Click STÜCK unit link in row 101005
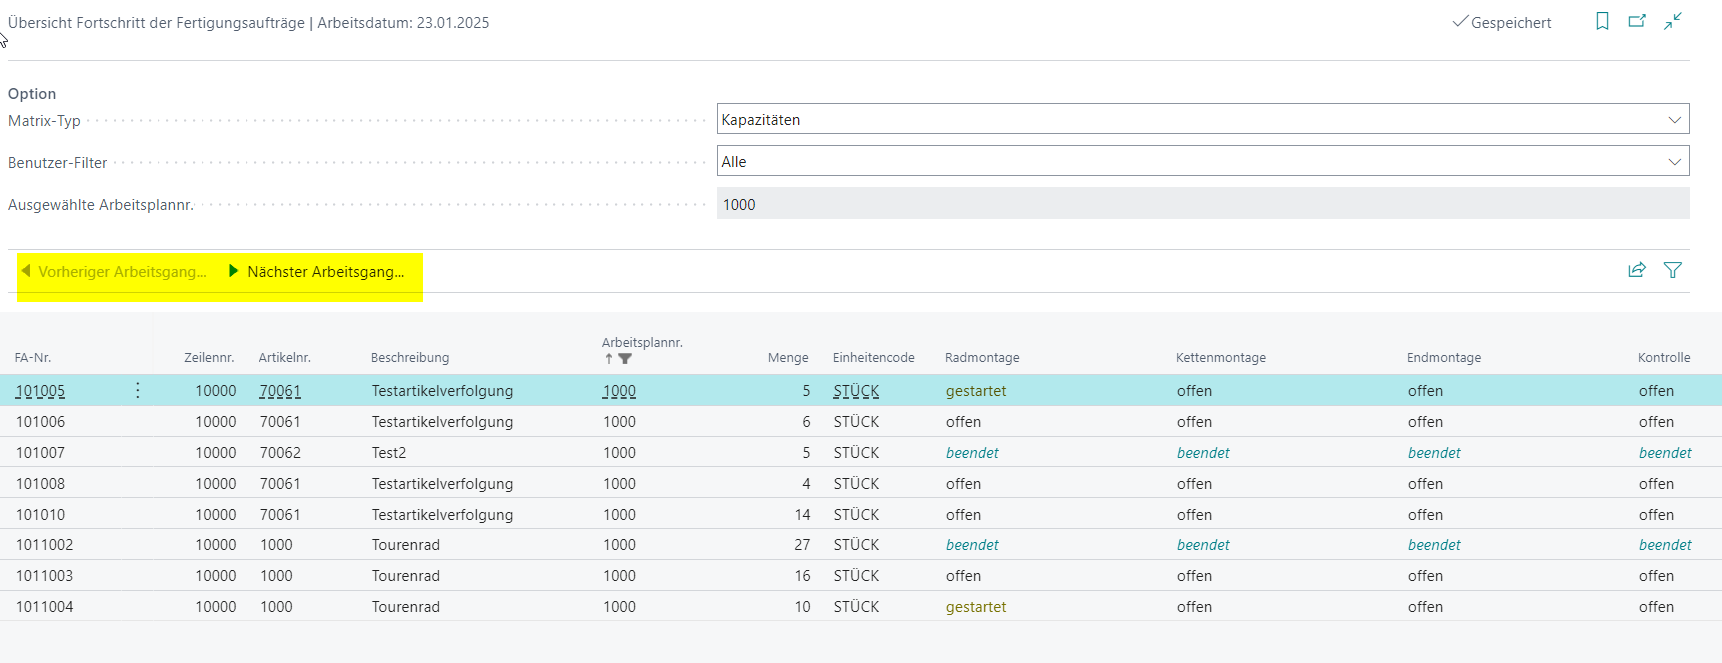This screenshot has height=663, width=1722. tap(856, 391)
